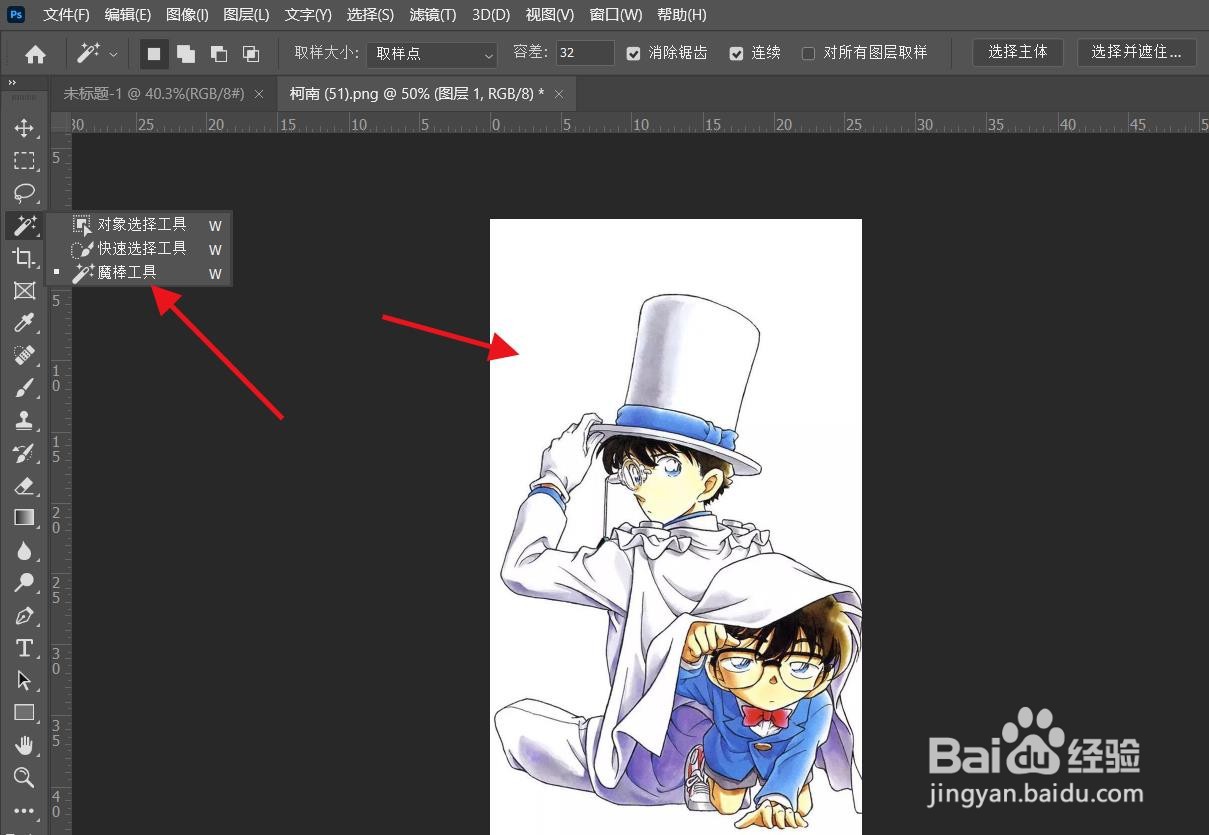Open the 文件(F) menu
Viewport: 1209px width, 835px height.
[x=66, y=15]
